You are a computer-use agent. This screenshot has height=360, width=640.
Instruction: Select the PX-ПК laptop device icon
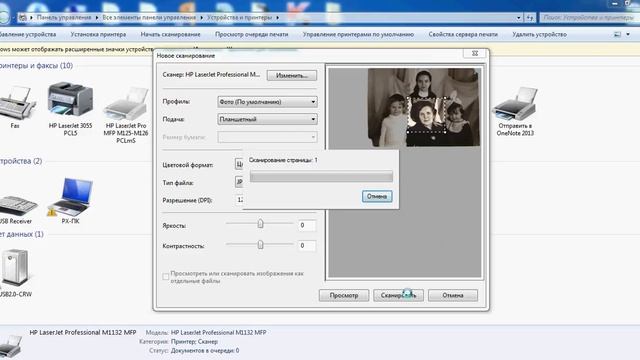point(71,198)
